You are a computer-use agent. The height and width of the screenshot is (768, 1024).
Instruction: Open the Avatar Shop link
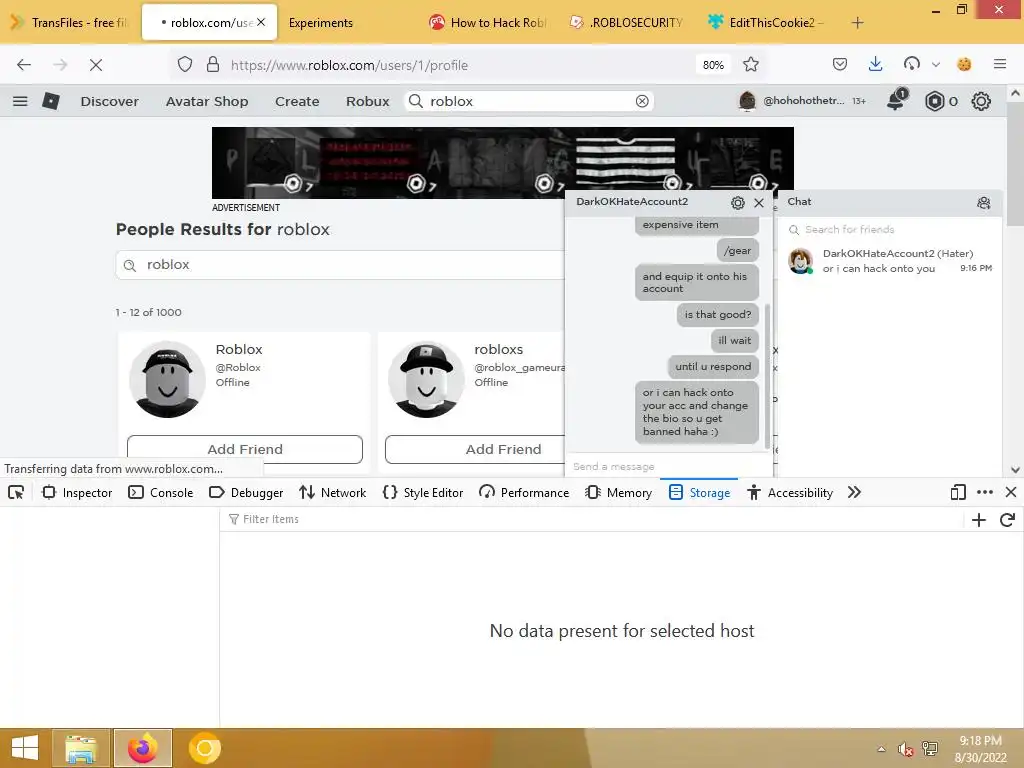[x=206, y=101]
